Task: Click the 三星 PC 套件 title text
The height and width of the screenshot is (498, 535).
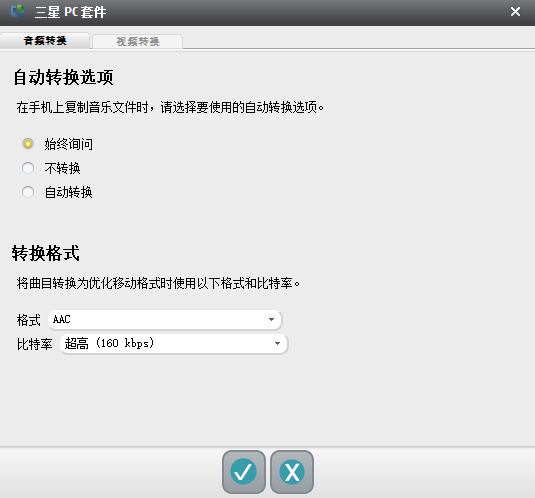Action: coord(70,12)
